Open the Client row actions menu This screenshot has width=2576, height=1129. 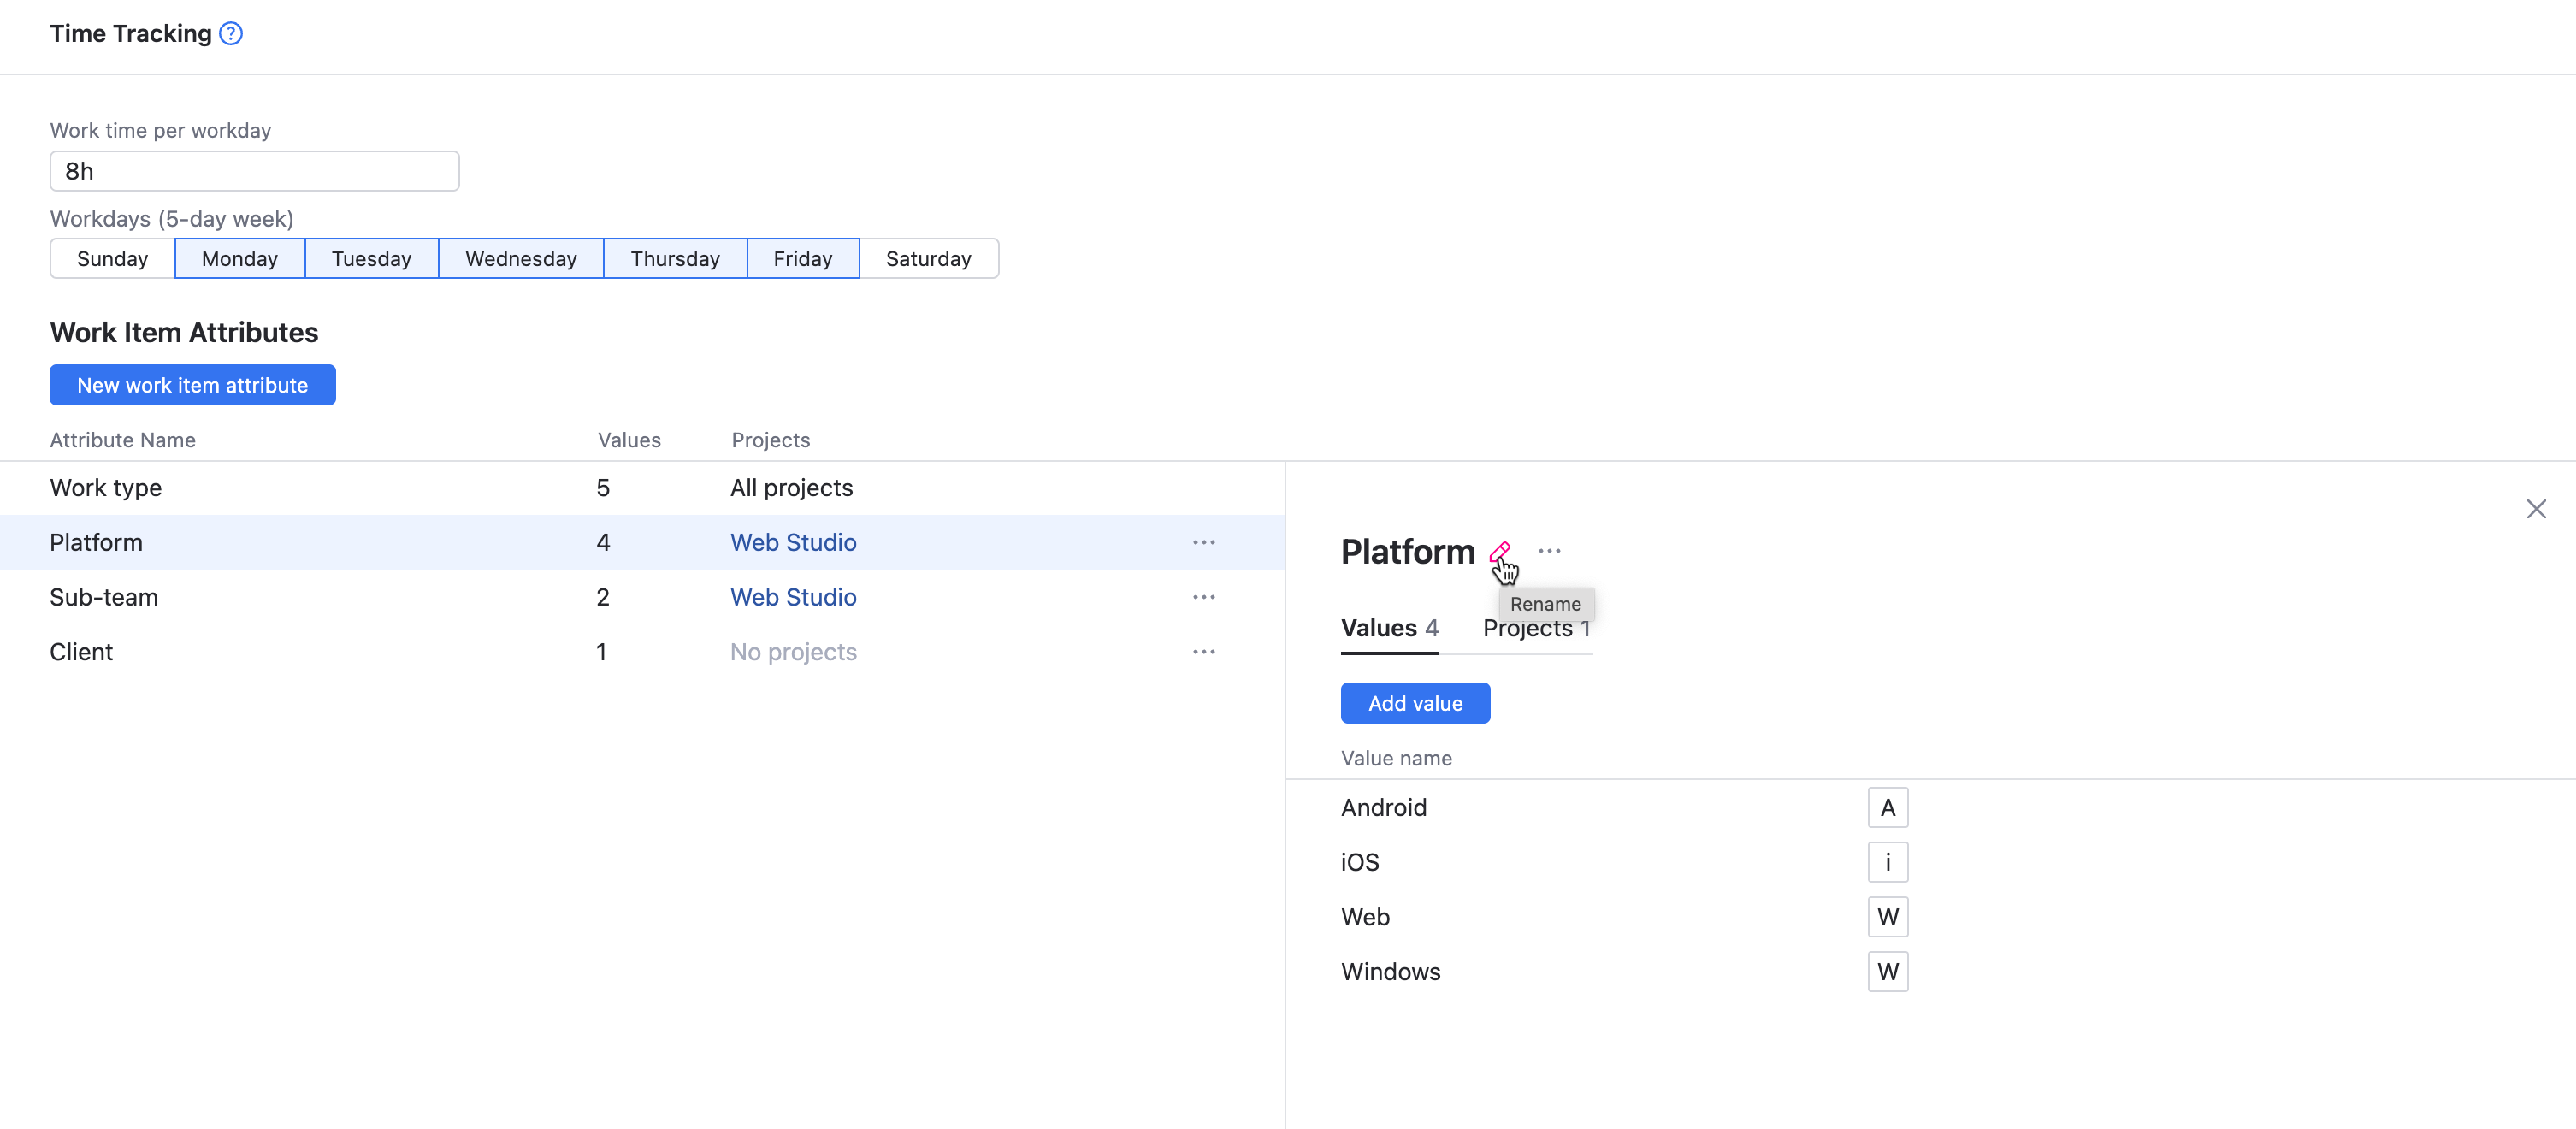point(1204,651)
